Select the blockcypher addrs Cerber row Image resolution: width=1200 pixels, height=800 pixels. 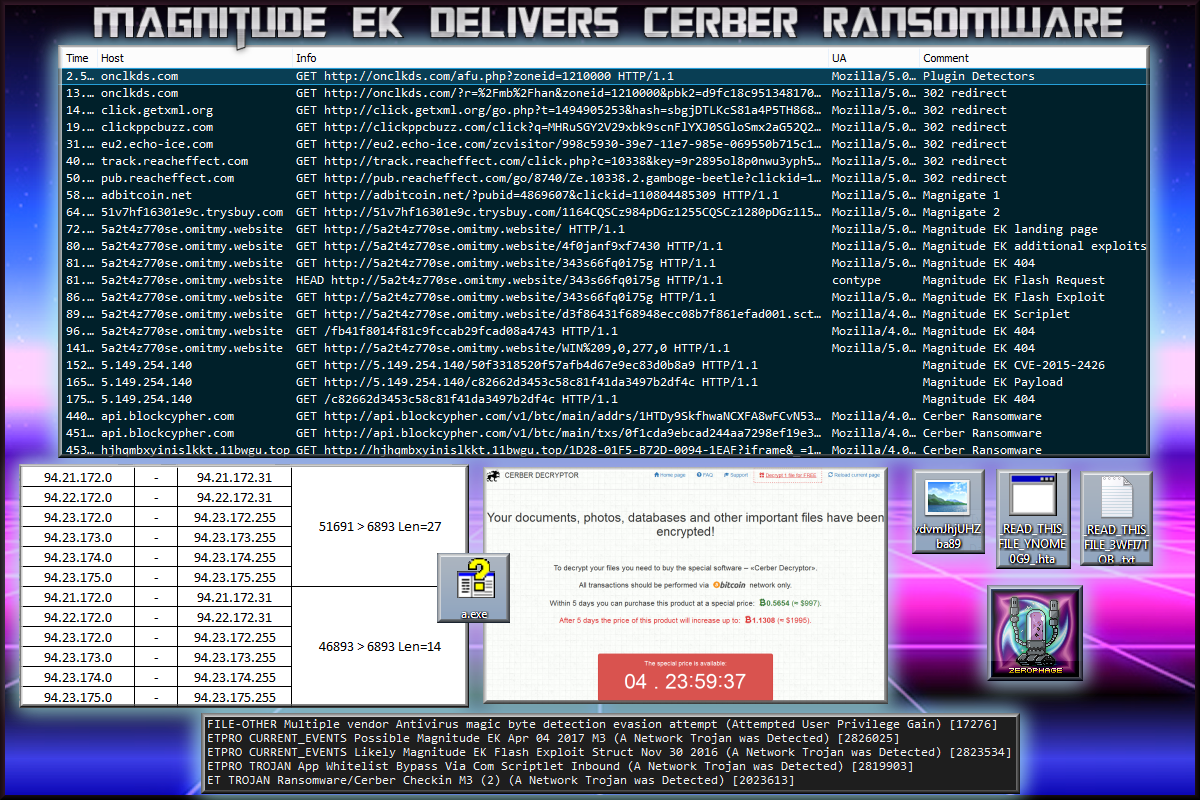(605, 416)
